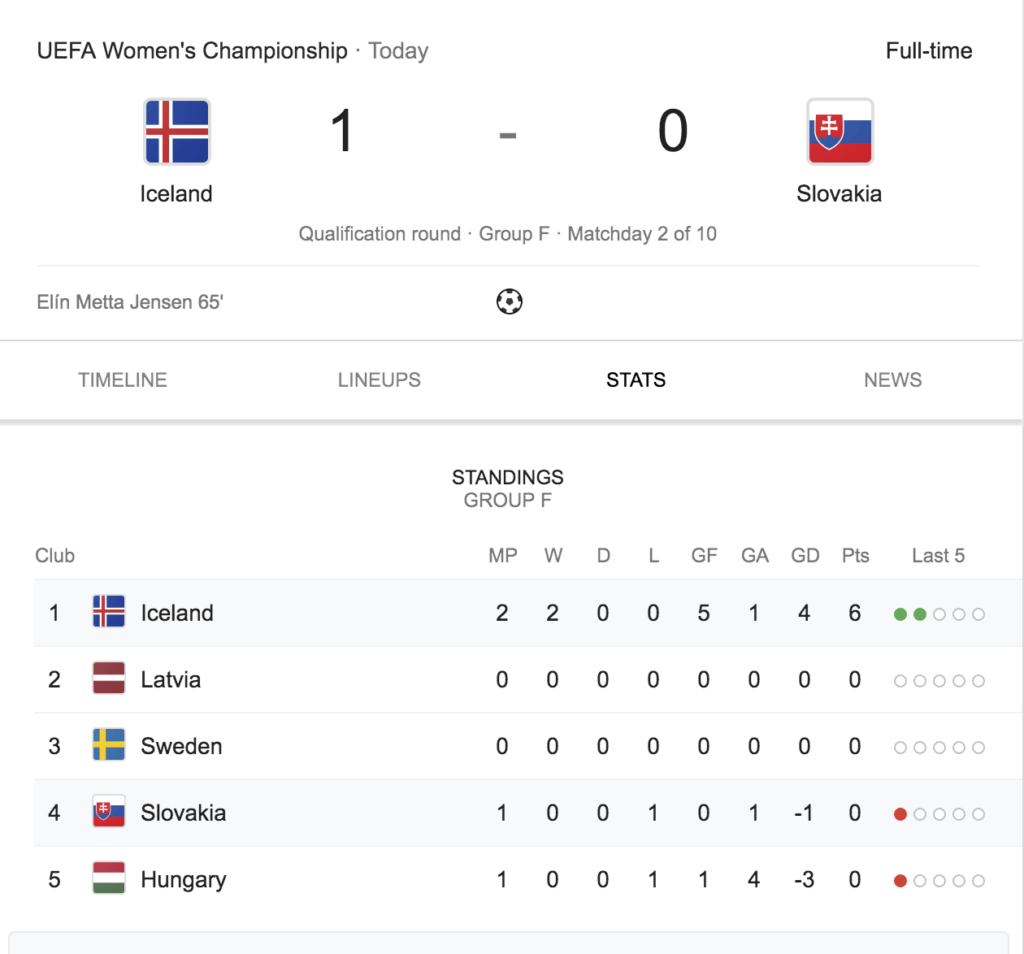The height and width of the screenshot is (954, 1024).
Task: Click the Slovakia team name under header flag
Action: pos(839,194)
